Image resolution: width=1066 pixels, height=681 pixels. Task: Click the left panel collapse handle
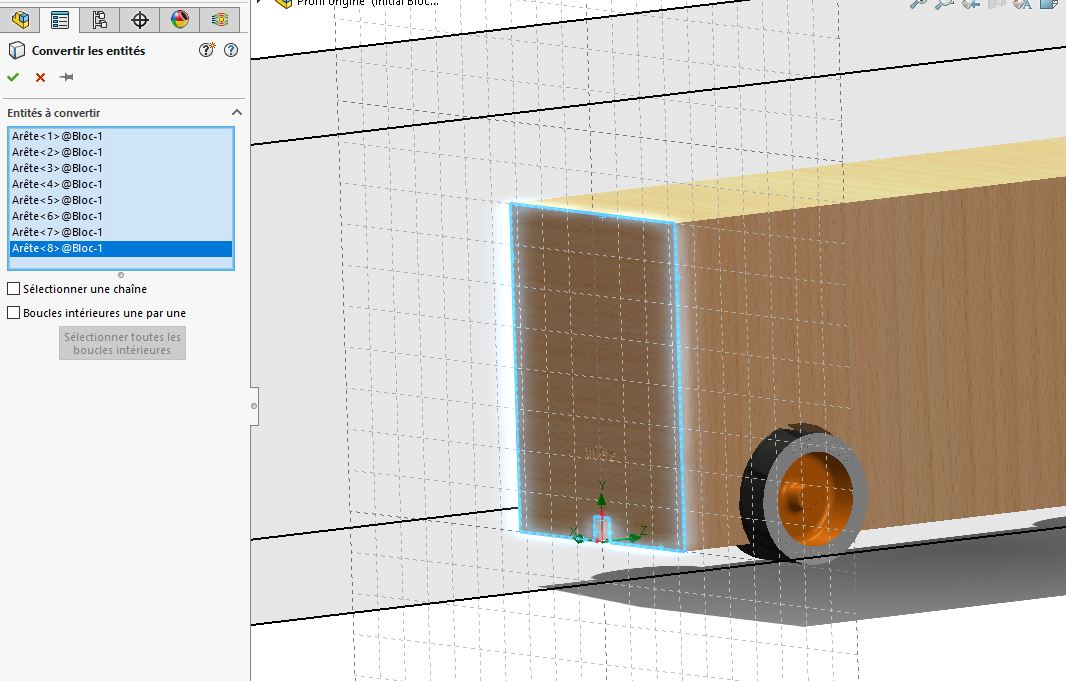(254, 406)
